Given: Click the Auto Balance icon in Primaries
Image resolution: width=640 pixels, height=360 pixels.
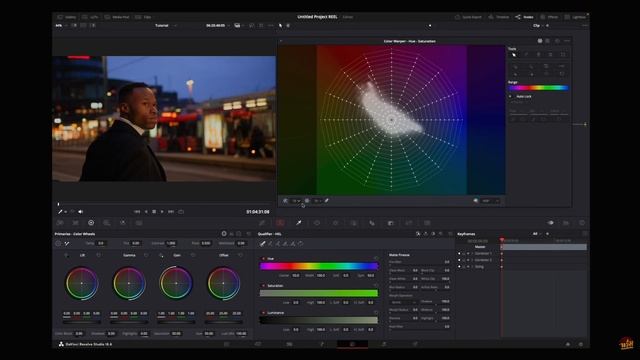Looking at the screenshot, I should [x=58, y=243].
